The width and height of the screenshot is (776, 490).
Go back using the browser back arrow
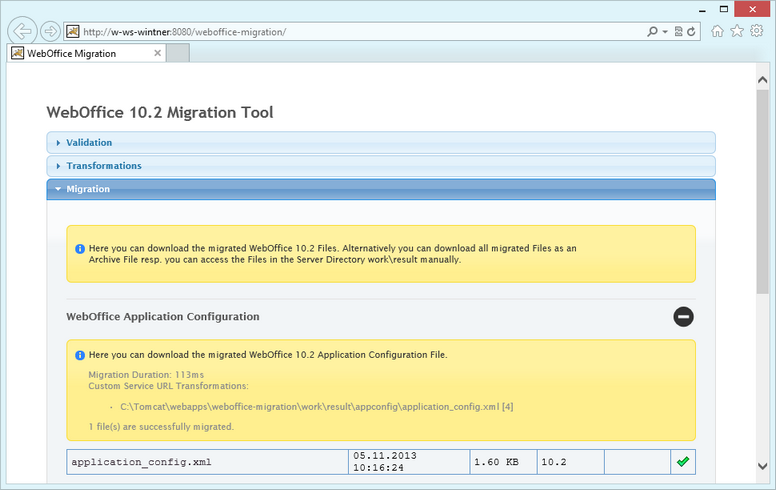pos(22,31)
